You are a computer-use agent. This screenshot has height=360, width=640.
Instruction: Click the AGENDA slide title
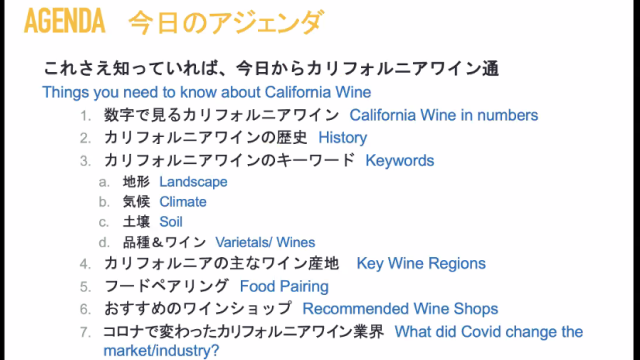point(64,21)
